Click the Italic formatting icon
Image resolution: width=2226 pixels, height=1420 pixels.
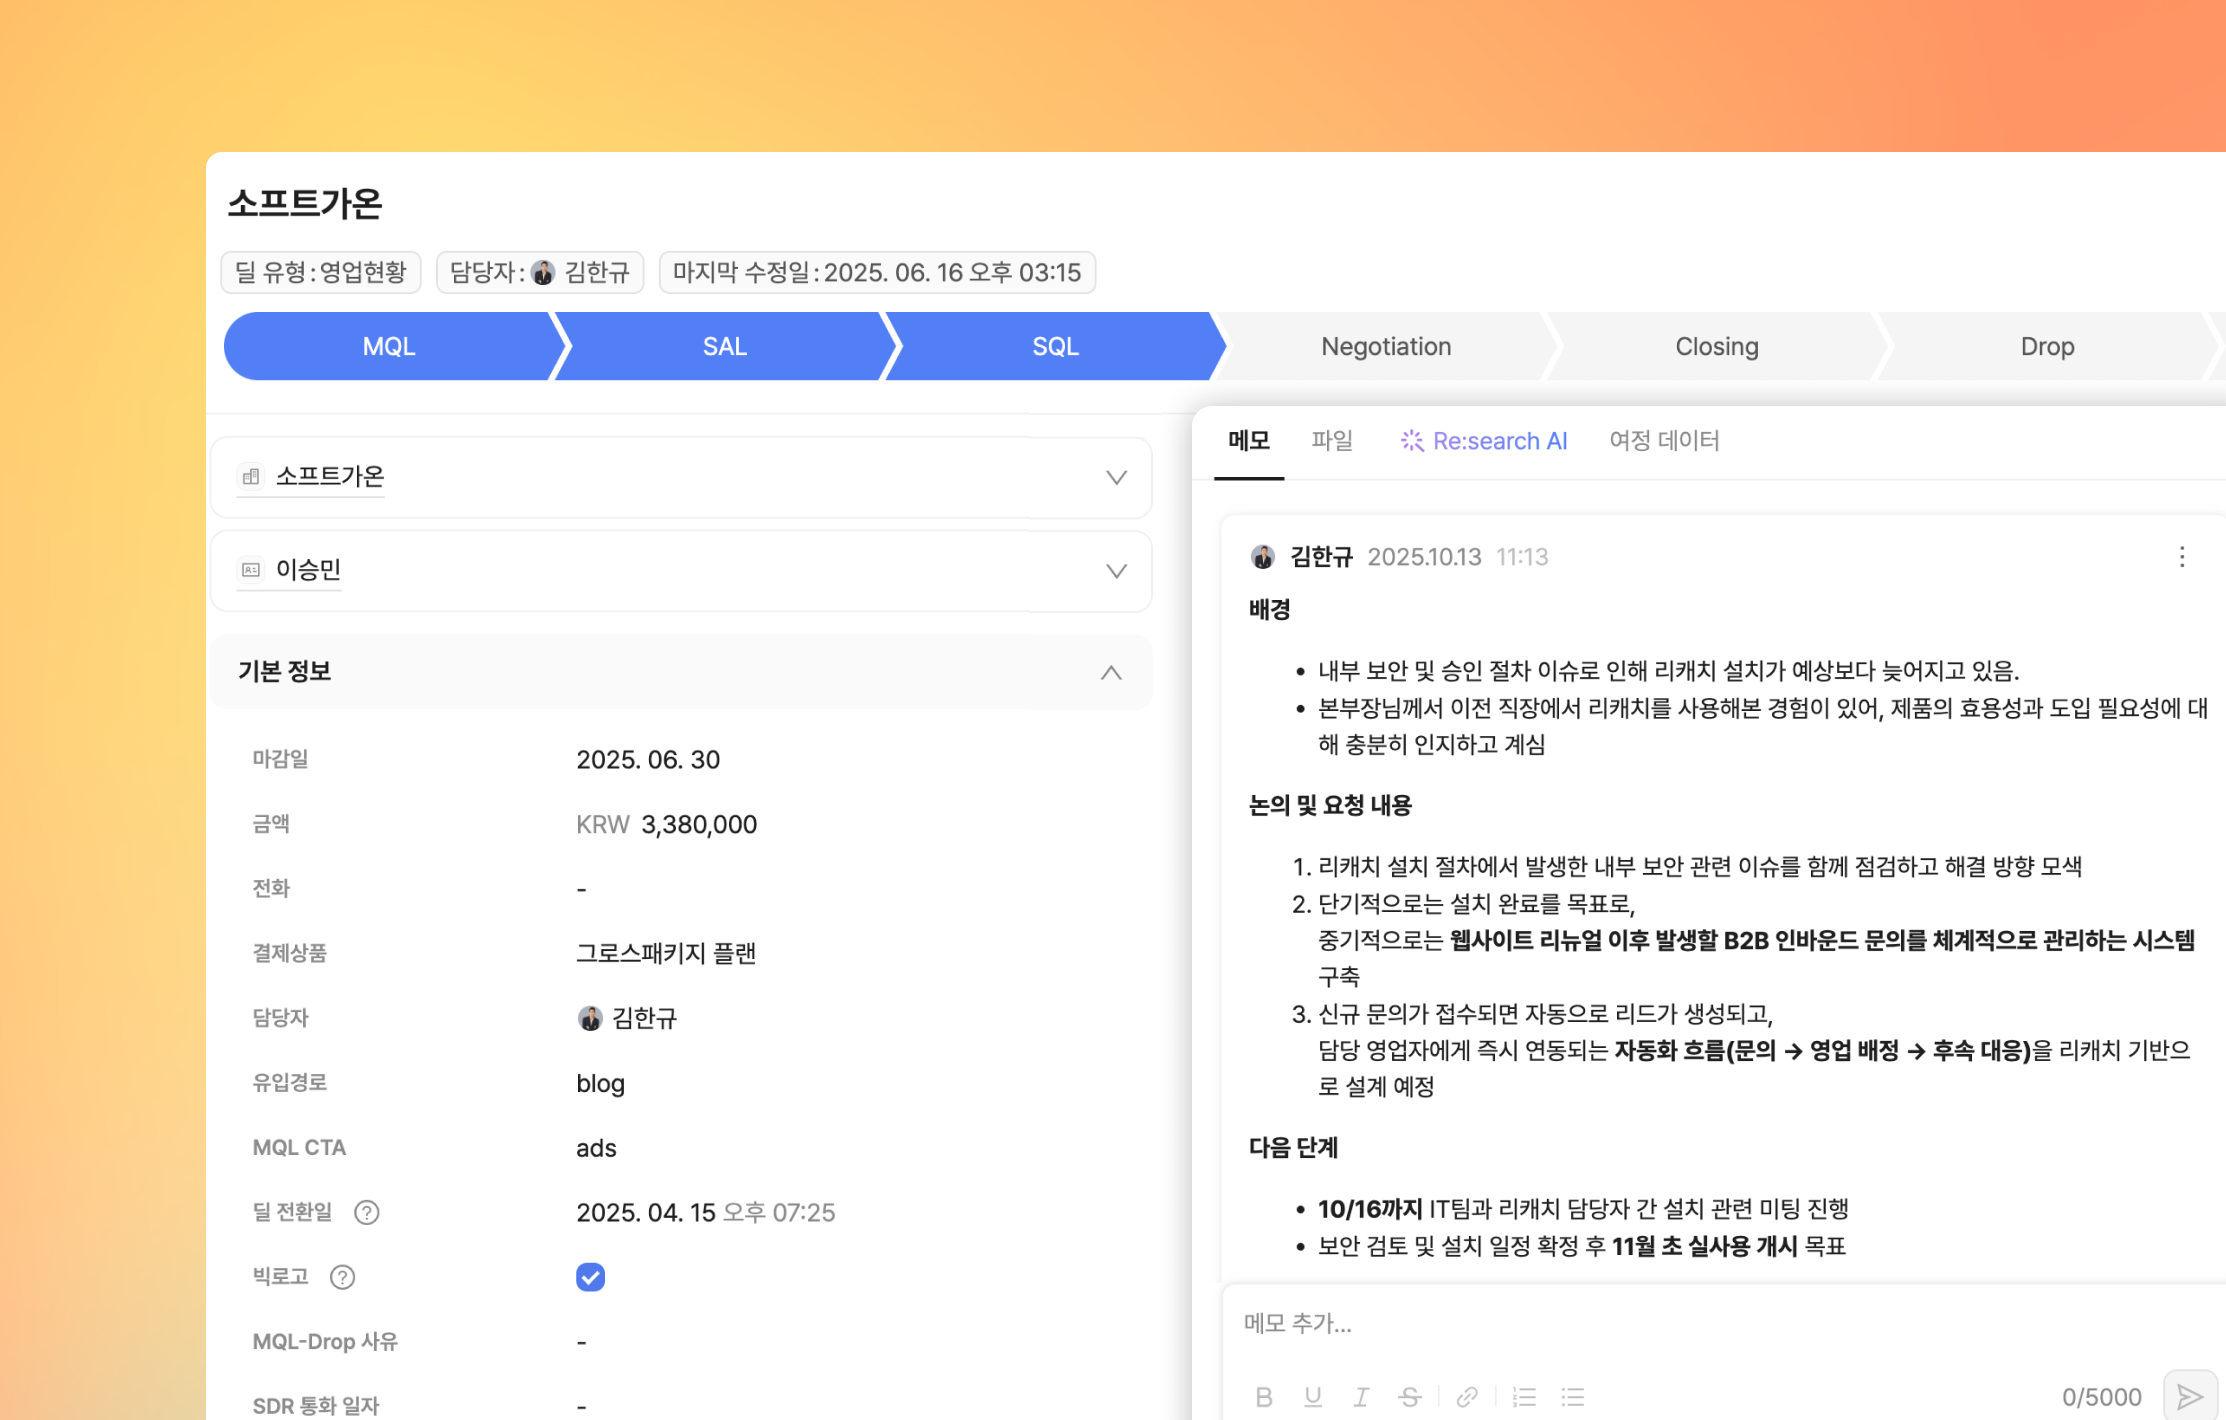point(1361,1397)
